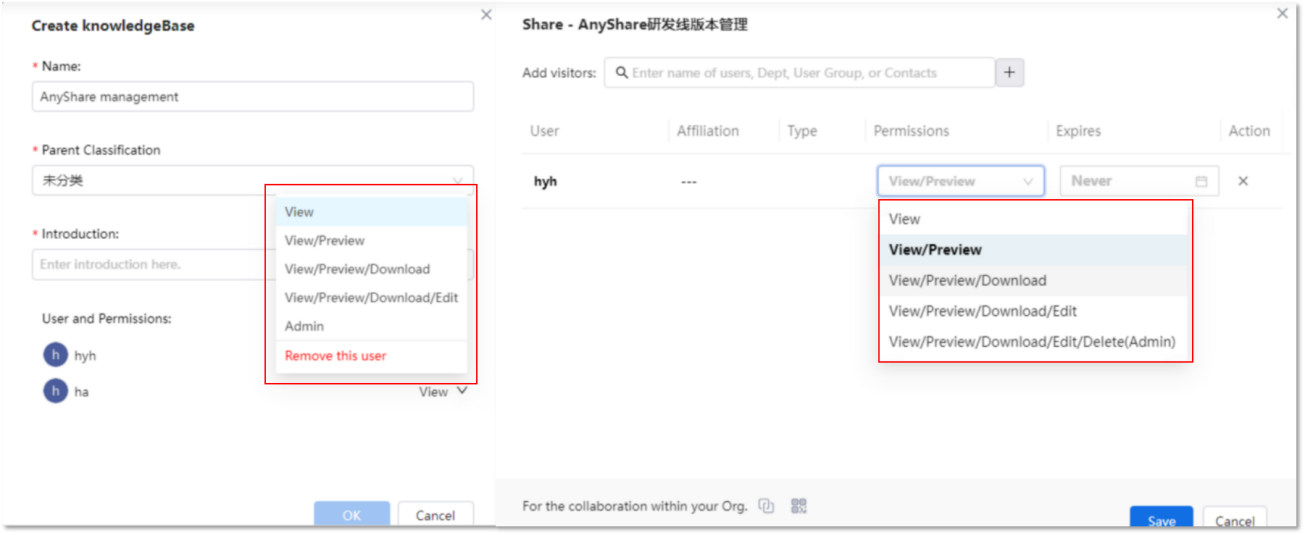1305x535 pixels.
Task: Click ha name under User and Permissions
Action: click(x=81, y=392)
